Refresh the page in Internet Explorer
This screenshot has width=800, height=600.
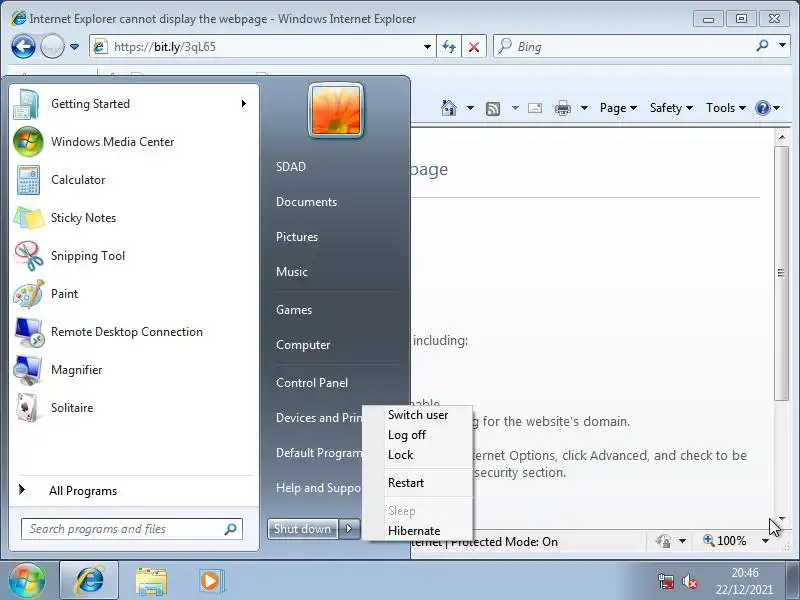pyautogui.click(x=449, y=47)
